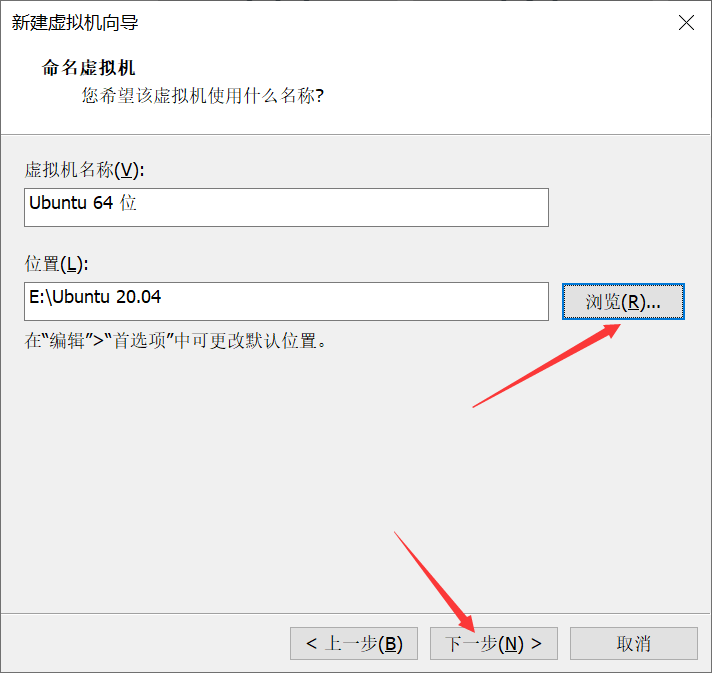Click the question 您希望该虚拟机使用什么名称?
This screenshot has height=673, width=712.
click(203, 96)
